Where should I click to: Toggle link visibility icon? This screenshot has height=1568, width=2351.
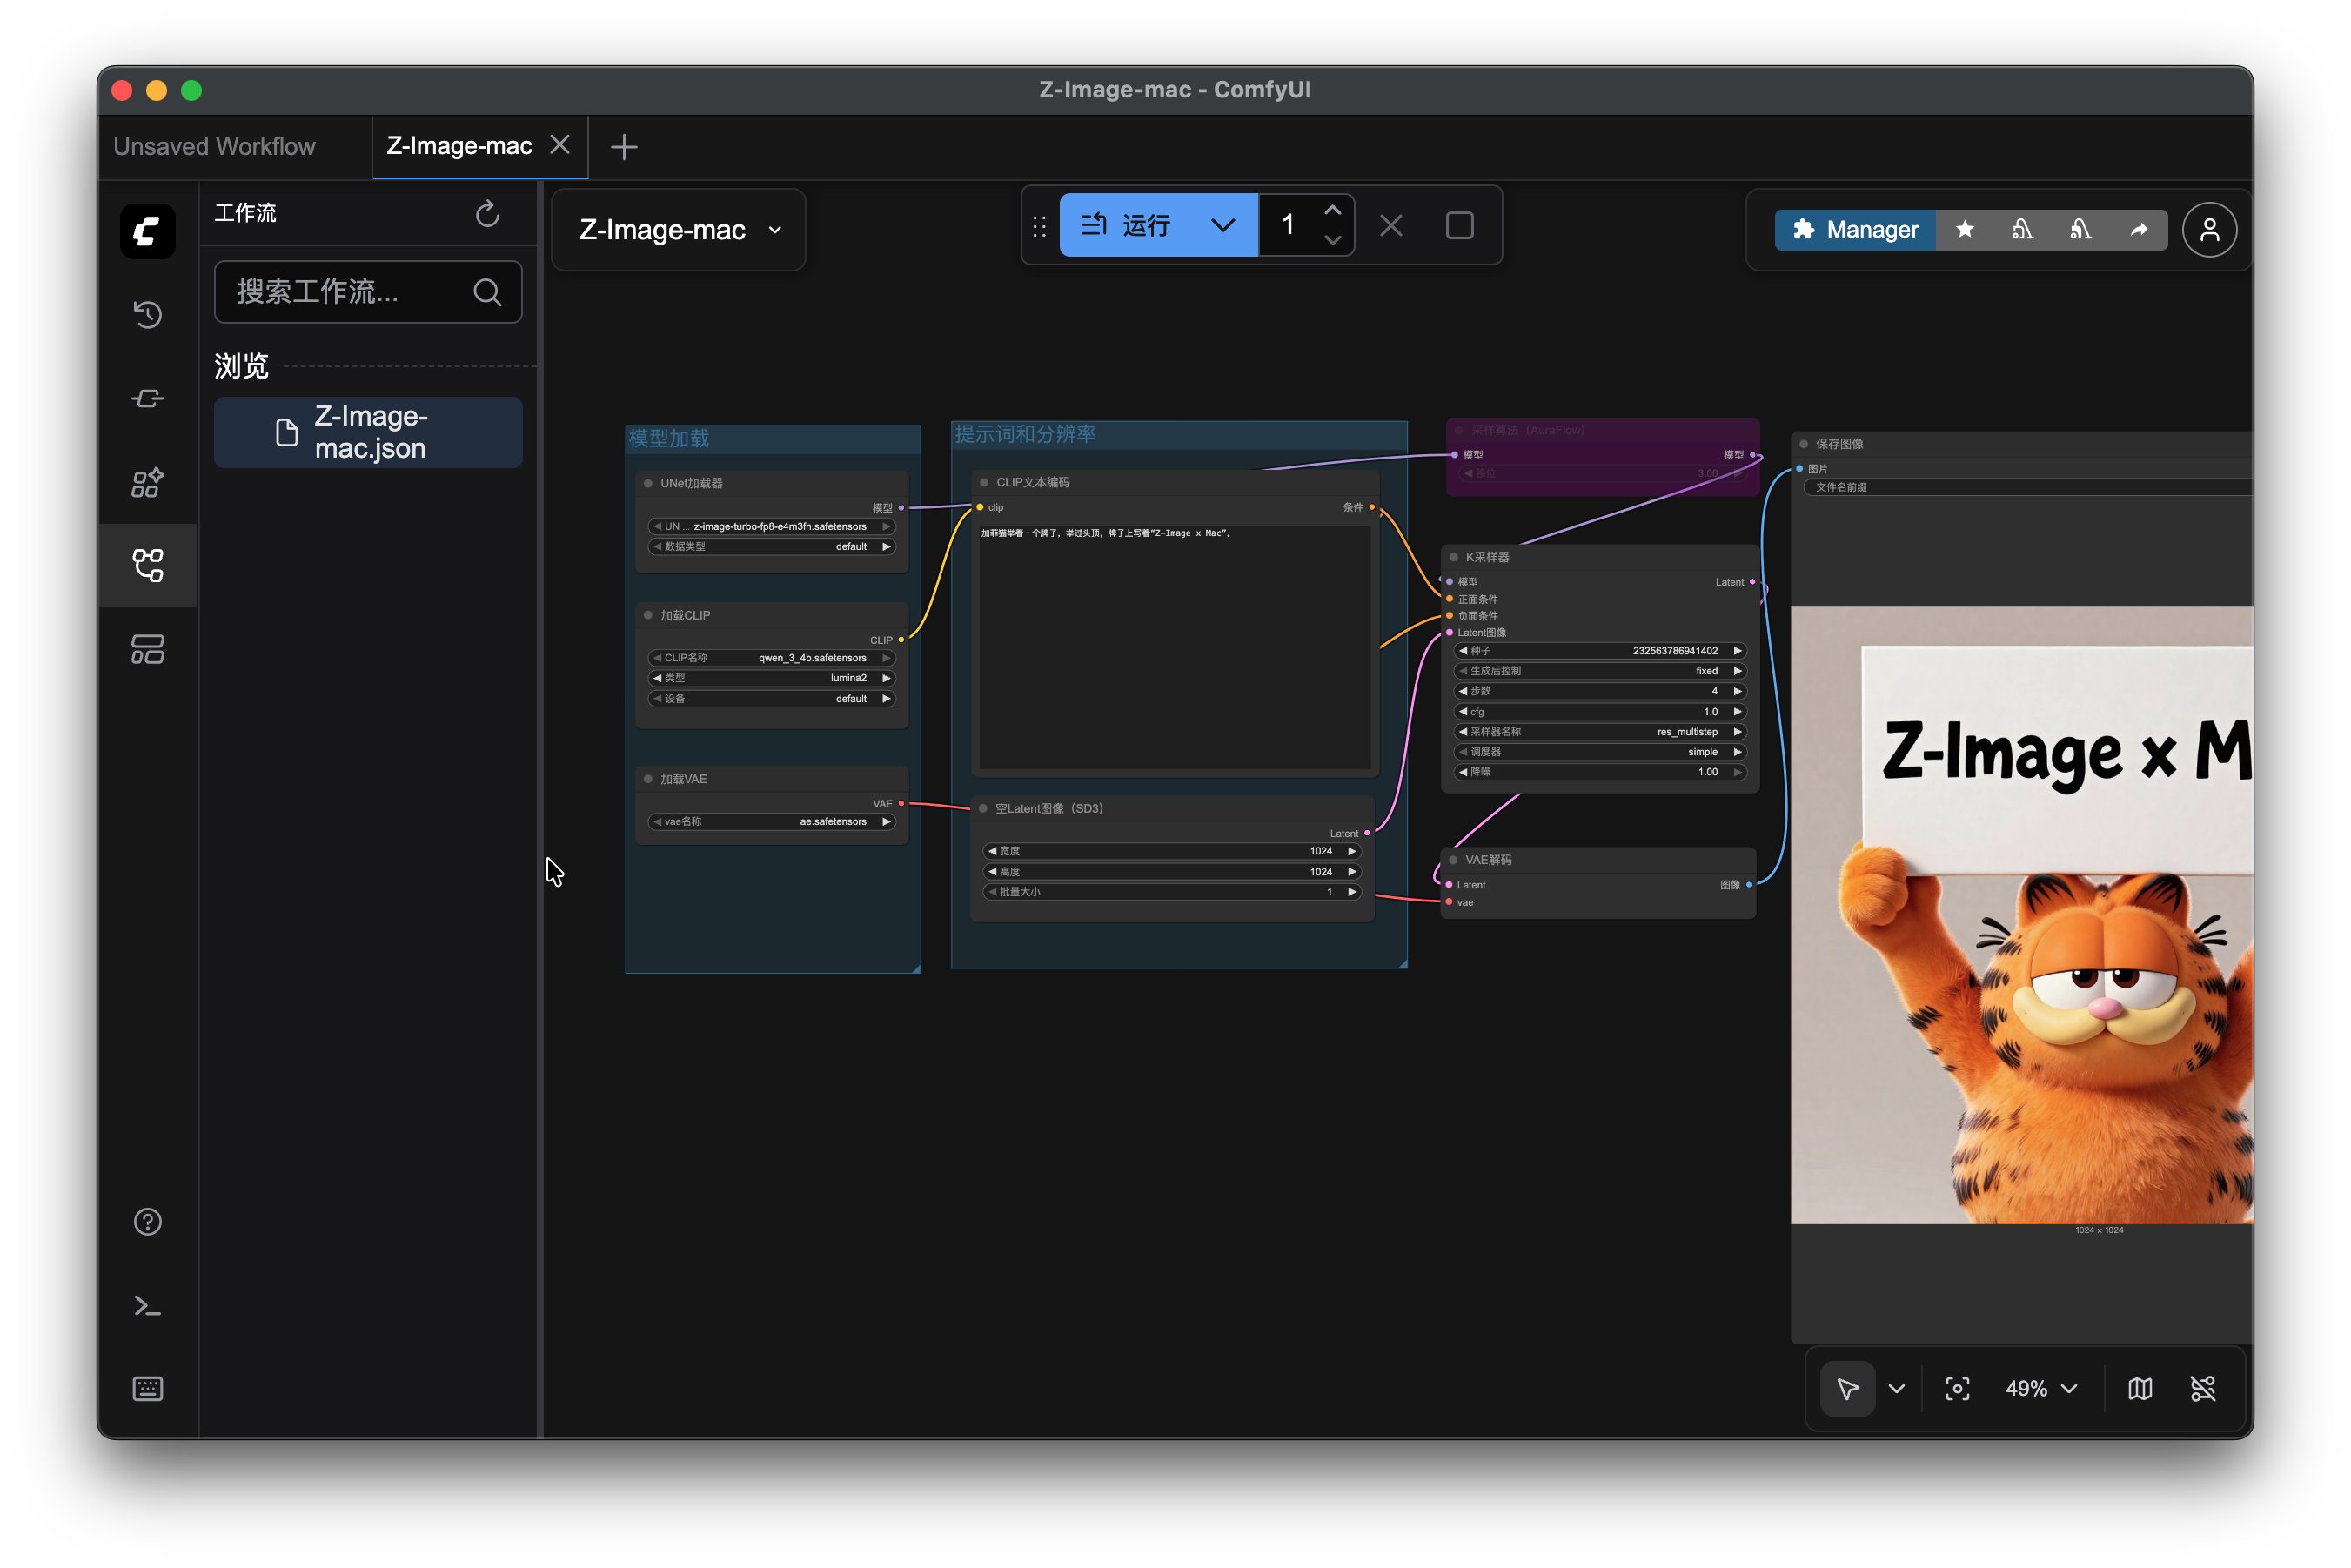2203,1388
